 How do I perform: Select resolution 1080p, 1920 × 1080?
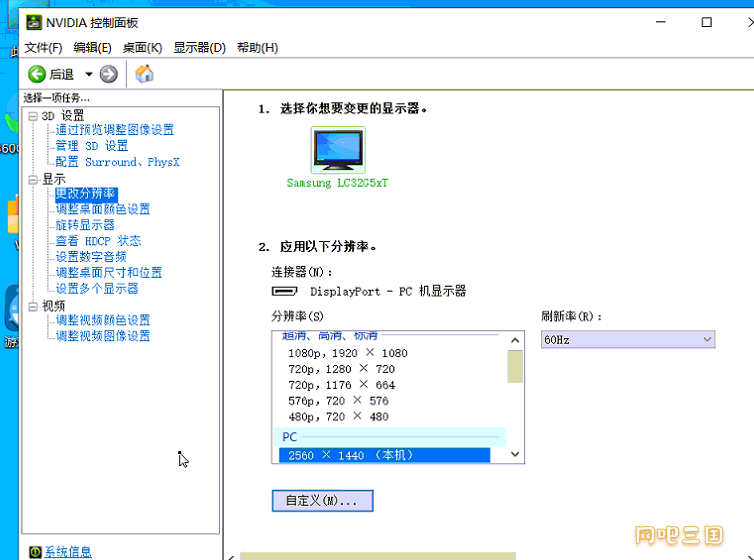coord(348,353)
